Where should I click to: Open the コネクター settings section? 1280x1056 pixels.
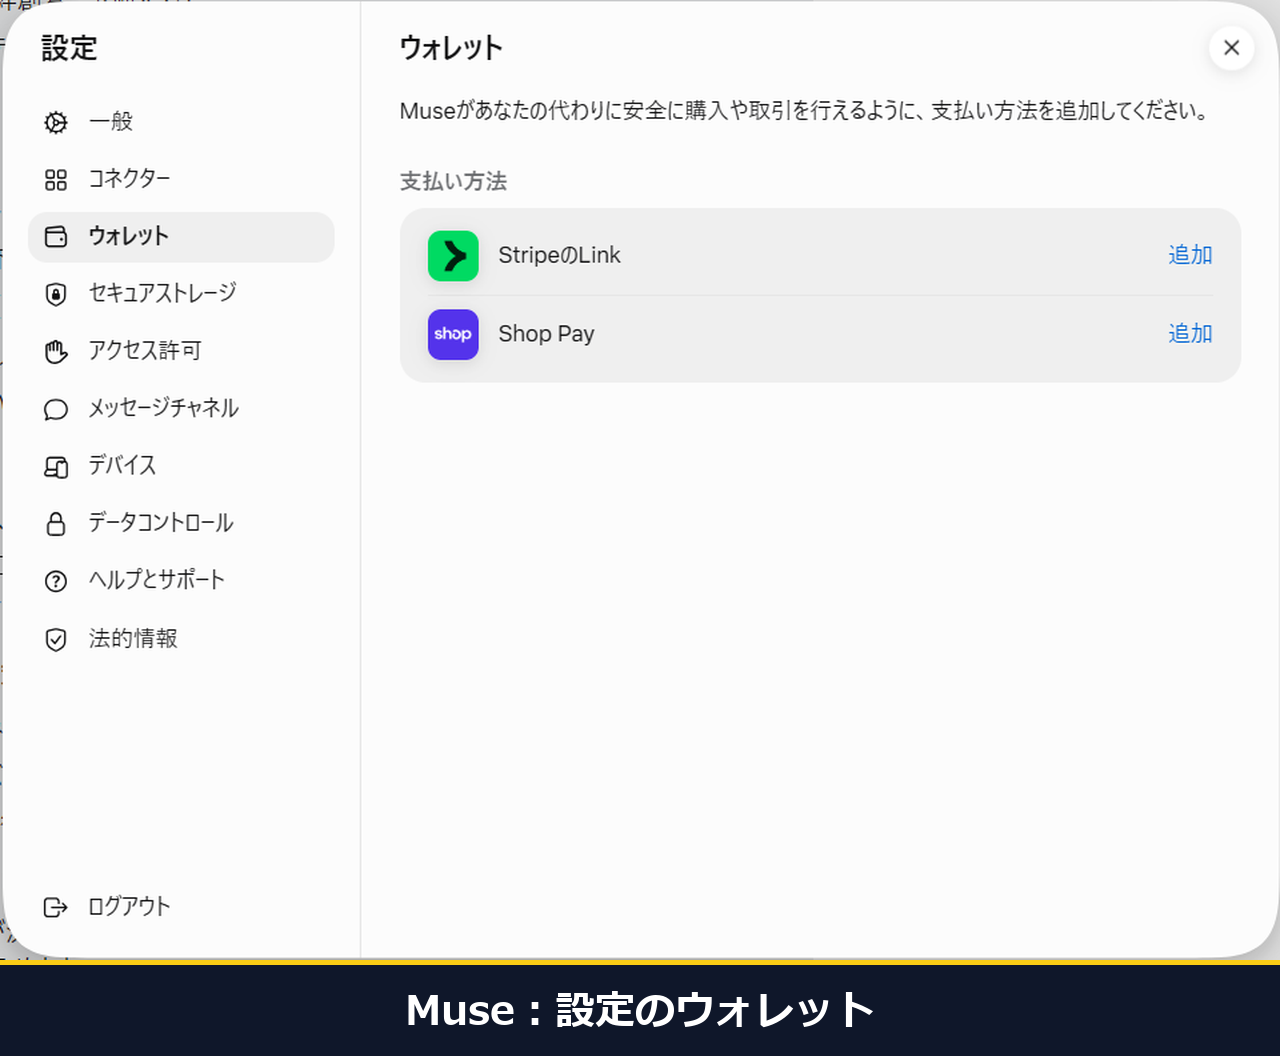(x=181, y=180)
